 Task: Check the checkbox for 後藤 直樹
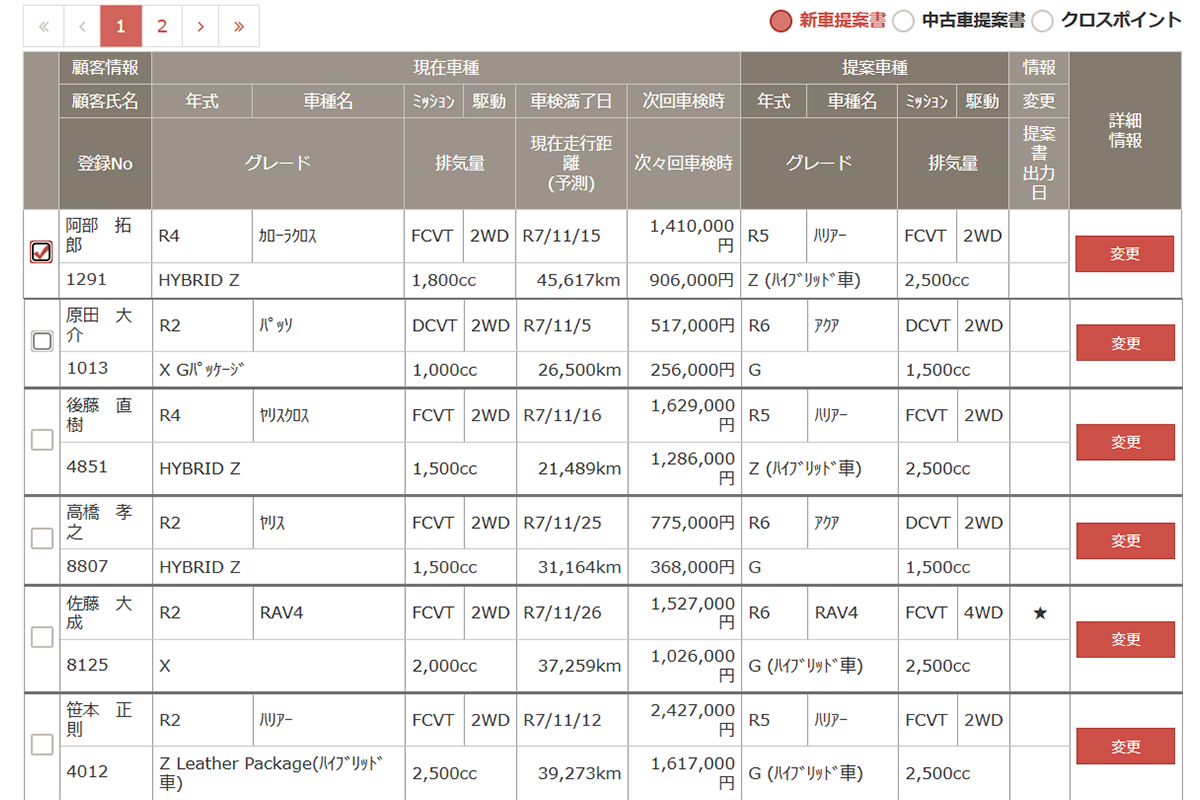42,440
